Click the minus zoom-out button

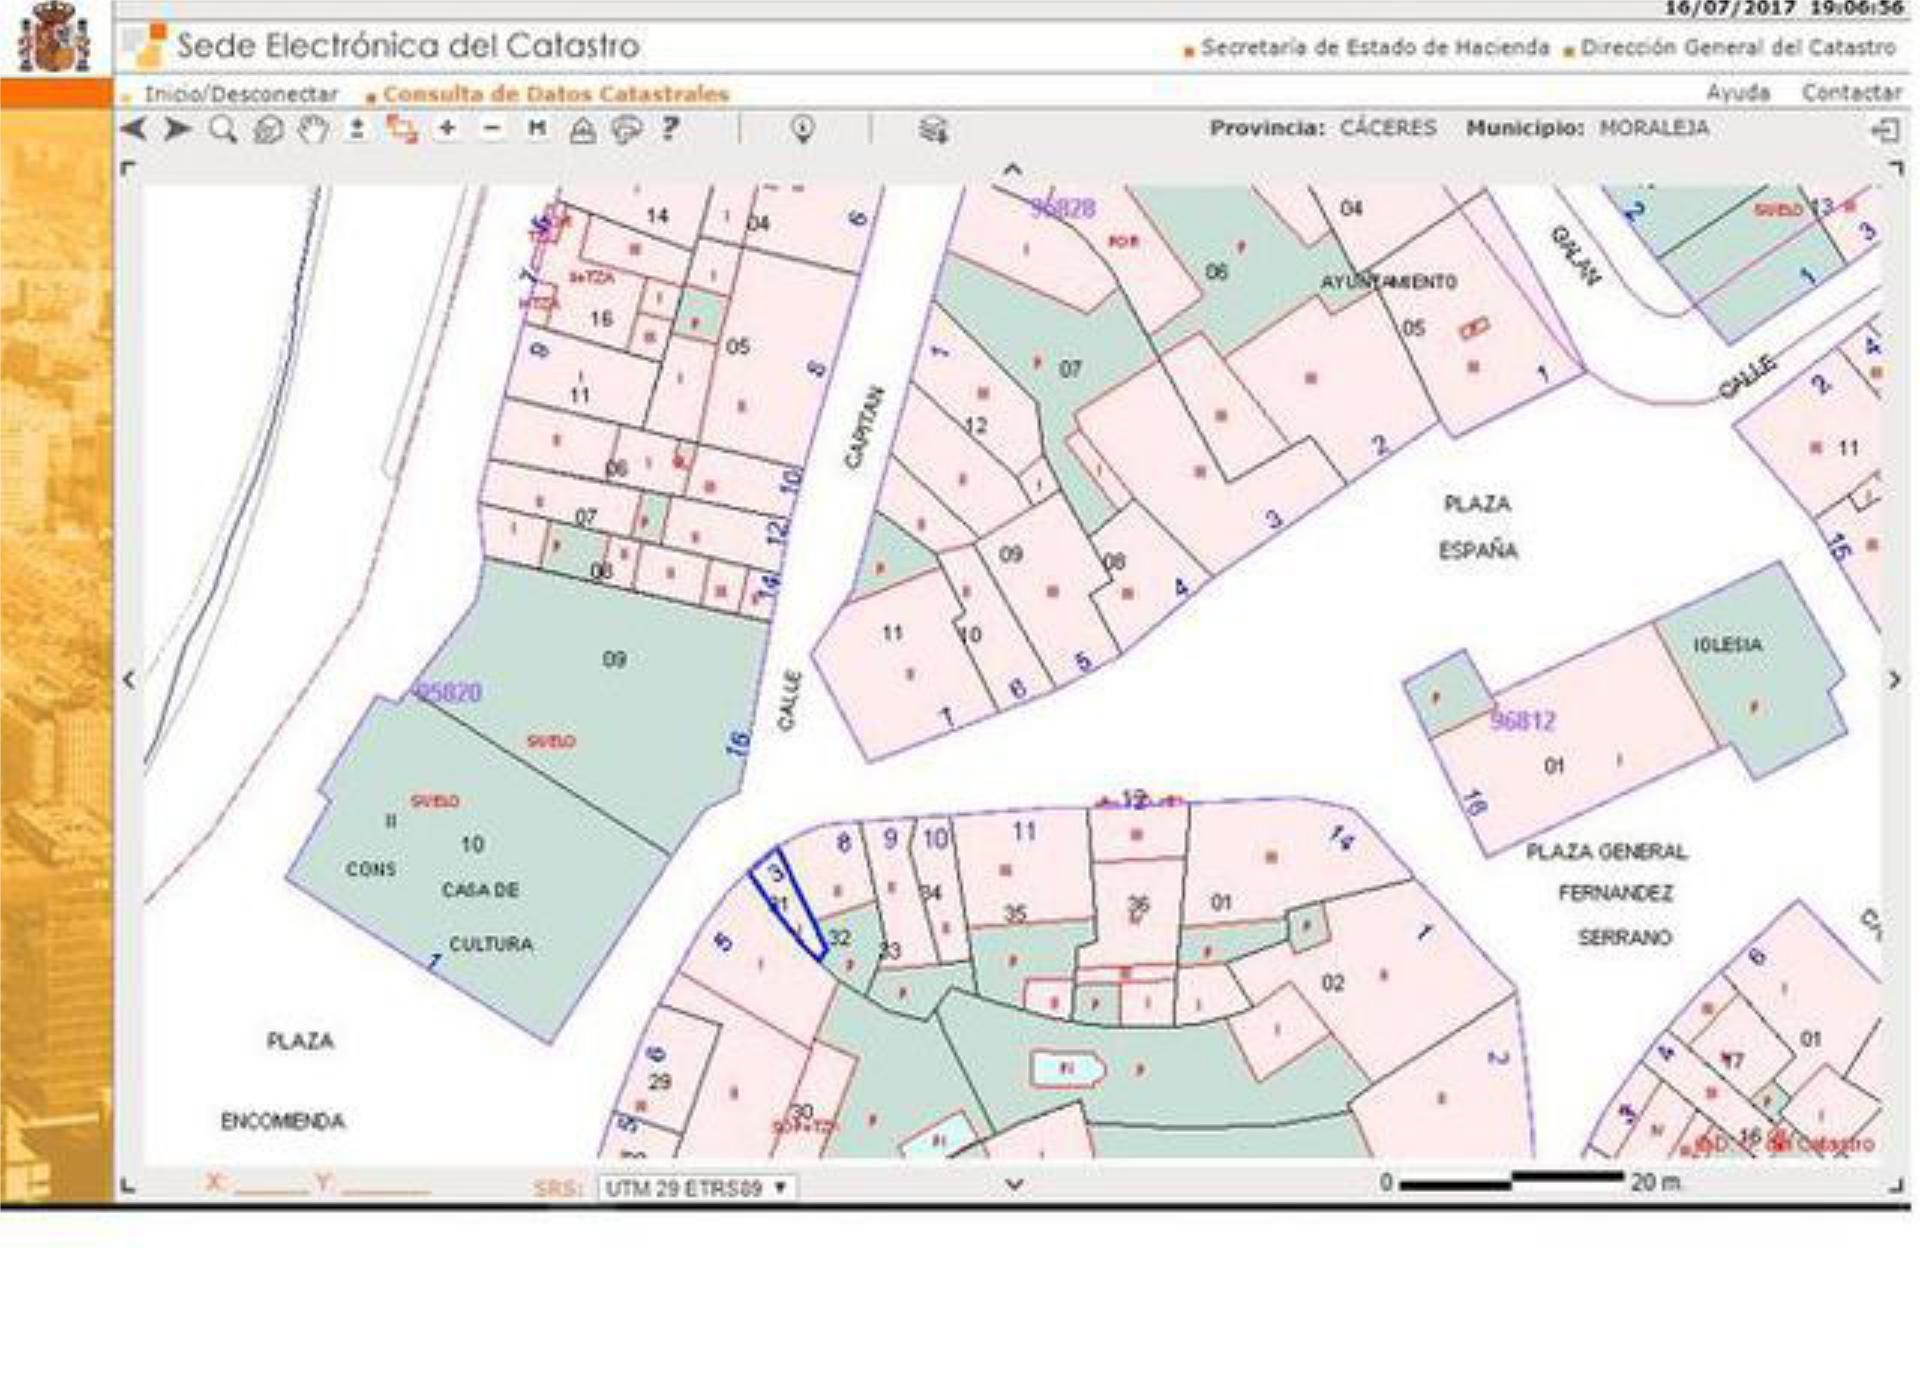click(491, 128)
